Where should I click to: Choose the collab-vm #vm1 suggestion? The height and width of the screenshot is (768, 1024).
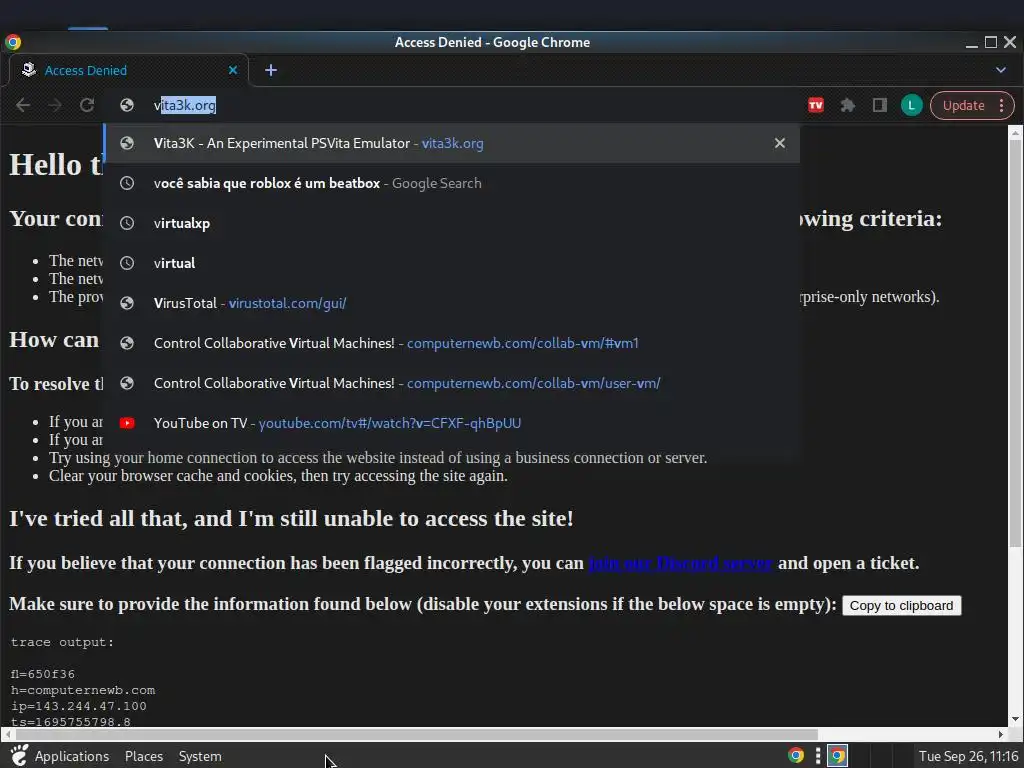(451, 343)
